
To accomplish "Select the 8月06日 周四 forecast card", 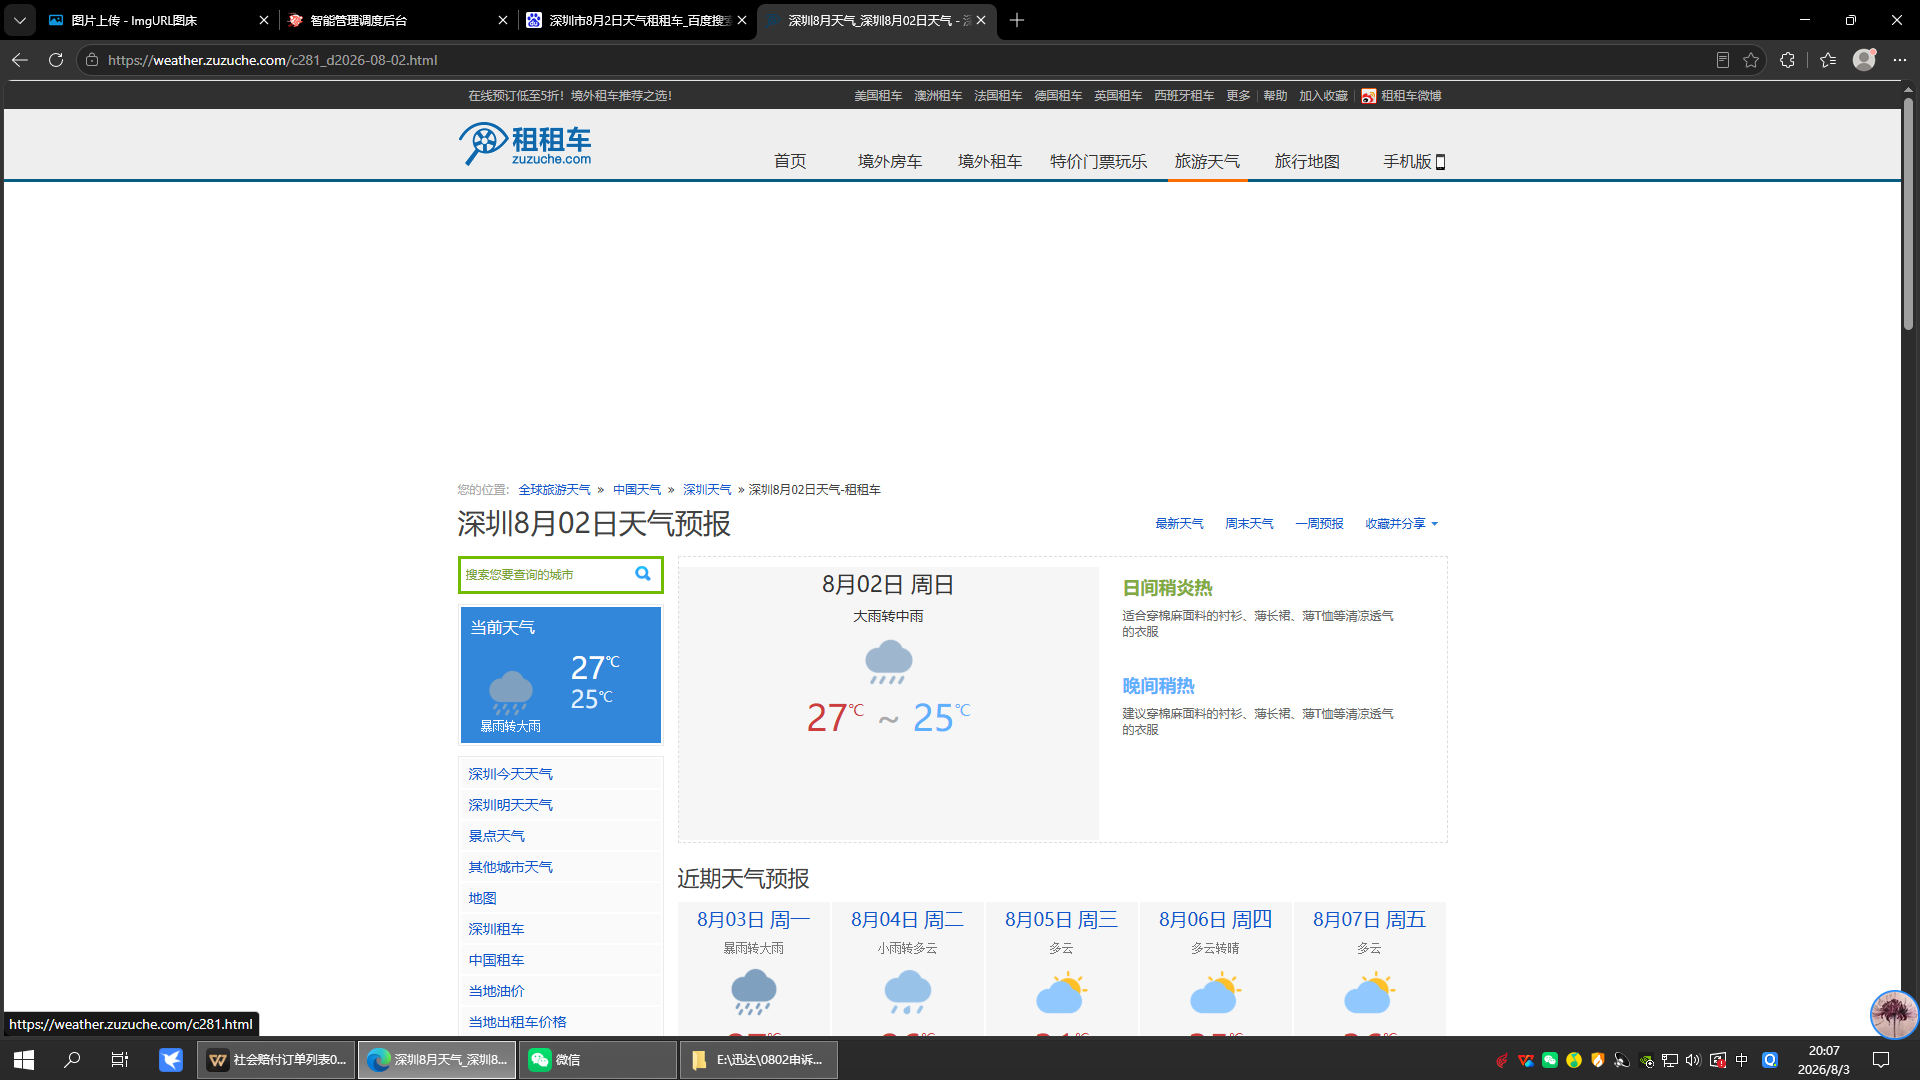I will tap(1216, 969).
